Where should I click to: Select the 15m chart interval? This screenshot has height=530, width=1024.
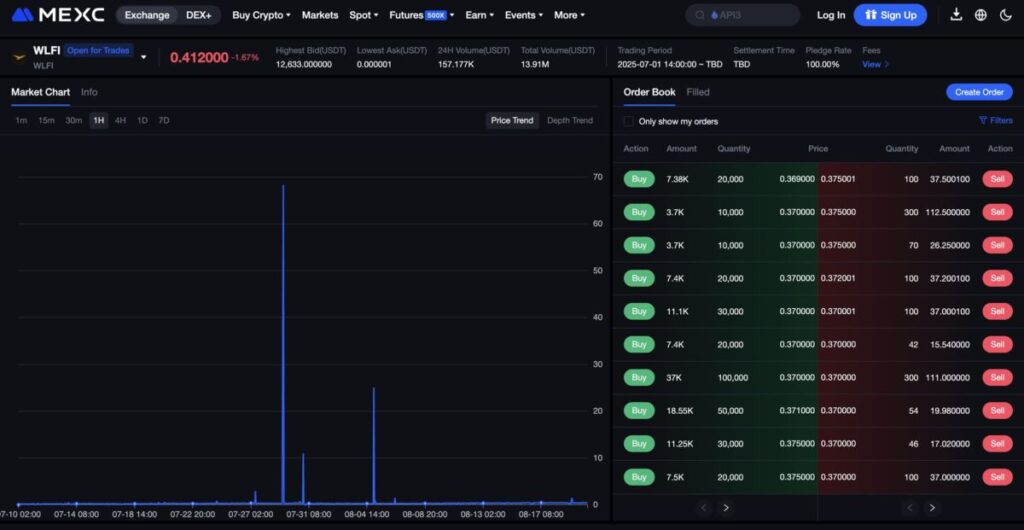(x=46, y=121)
